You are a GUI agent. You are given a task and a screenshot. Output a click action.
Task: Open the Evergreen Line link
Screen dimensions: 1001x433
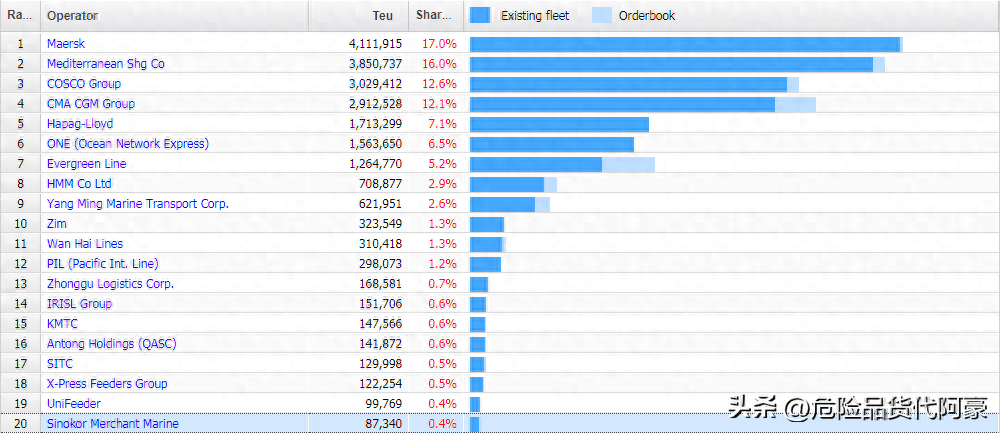[86, 163]
